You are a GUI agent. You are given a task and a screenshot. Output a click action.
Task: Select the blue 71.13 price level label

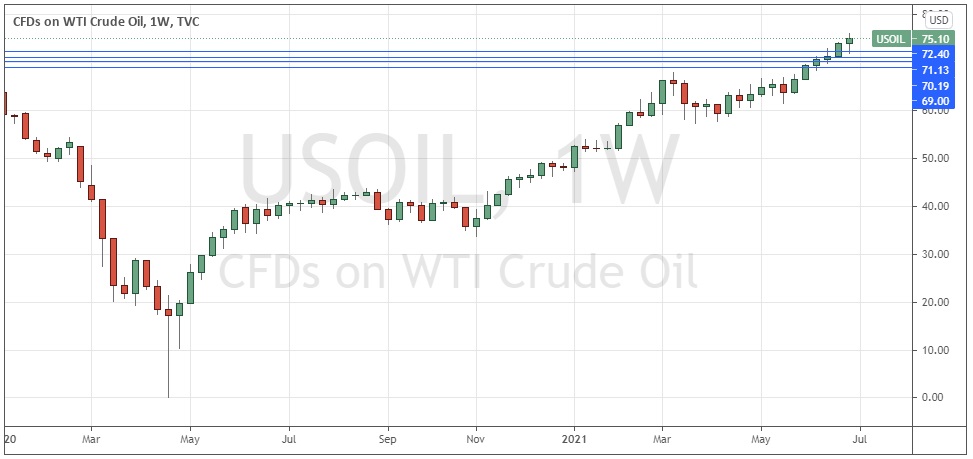tap(935, 69)
